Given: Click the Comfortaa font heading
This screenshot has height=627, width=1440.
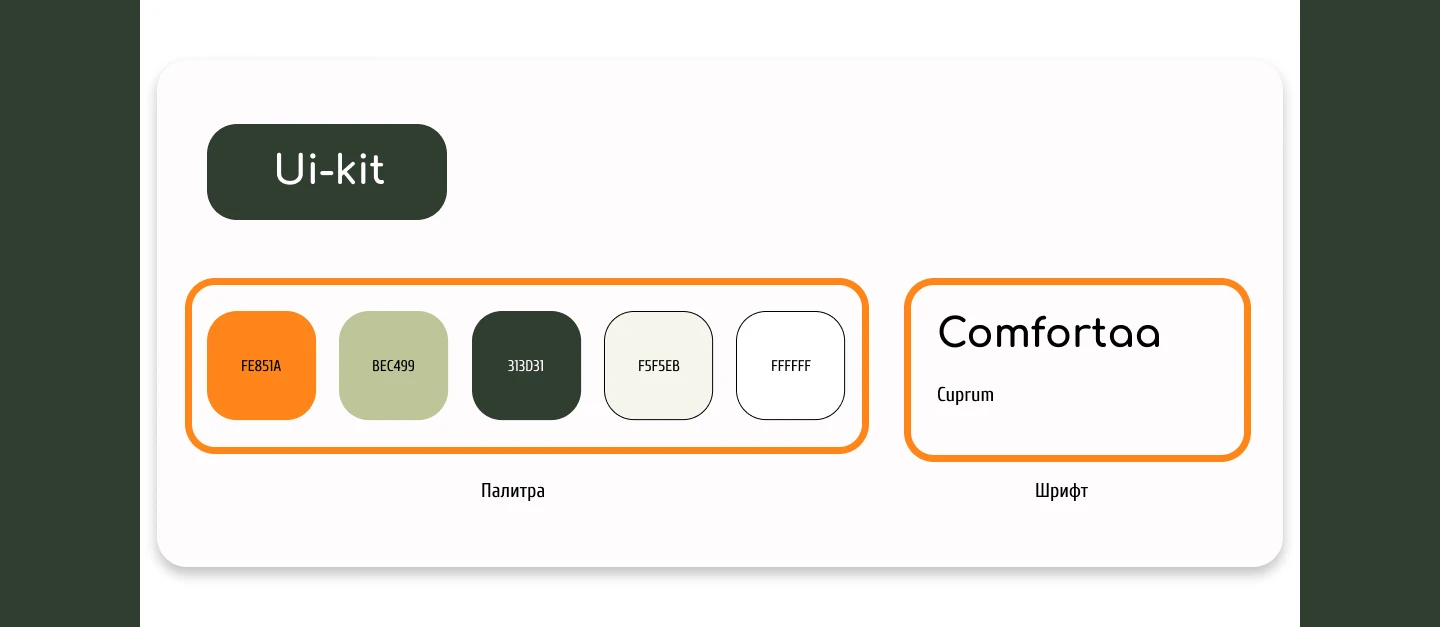Looking at the screenshot, I should (1049, 332).
